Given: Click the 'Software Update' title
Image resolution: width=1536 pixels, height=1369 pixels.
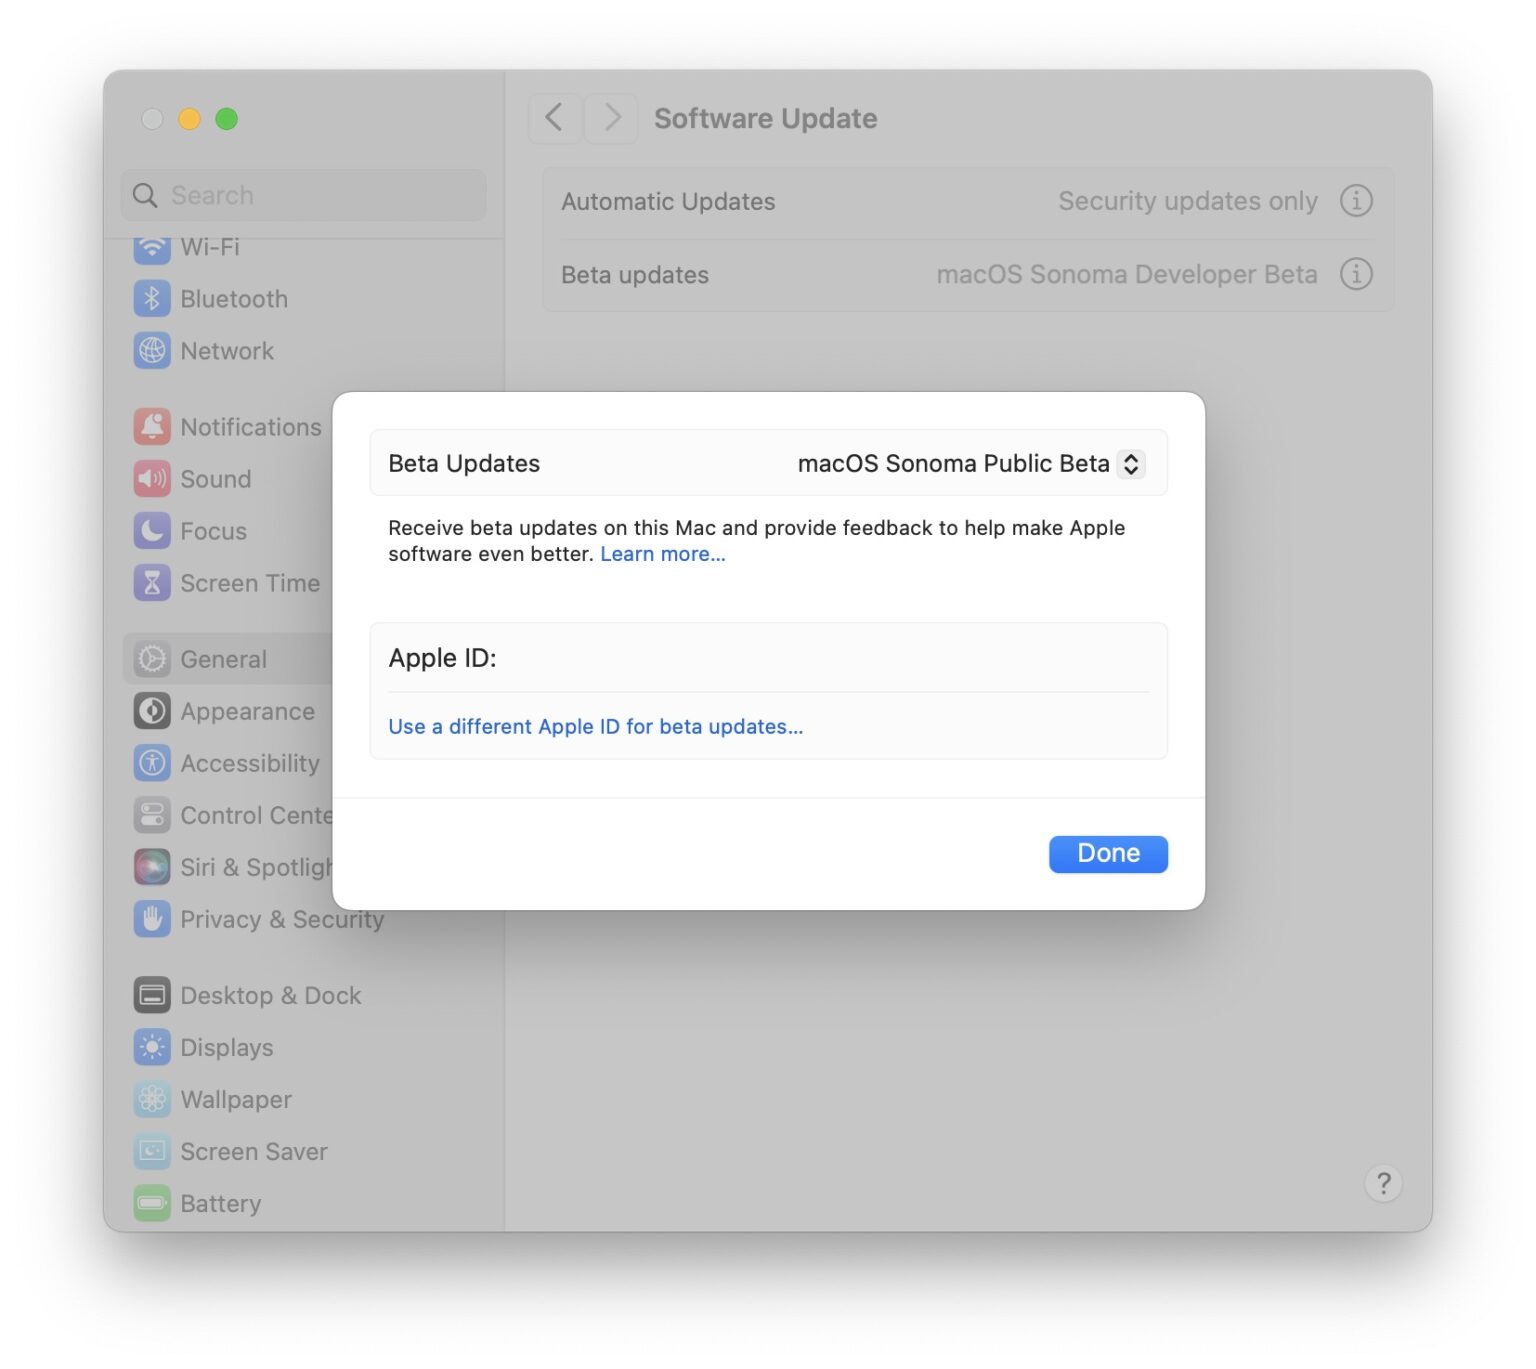Looking at the screenshot, I should pyautogui.click(x=766, y=118).
